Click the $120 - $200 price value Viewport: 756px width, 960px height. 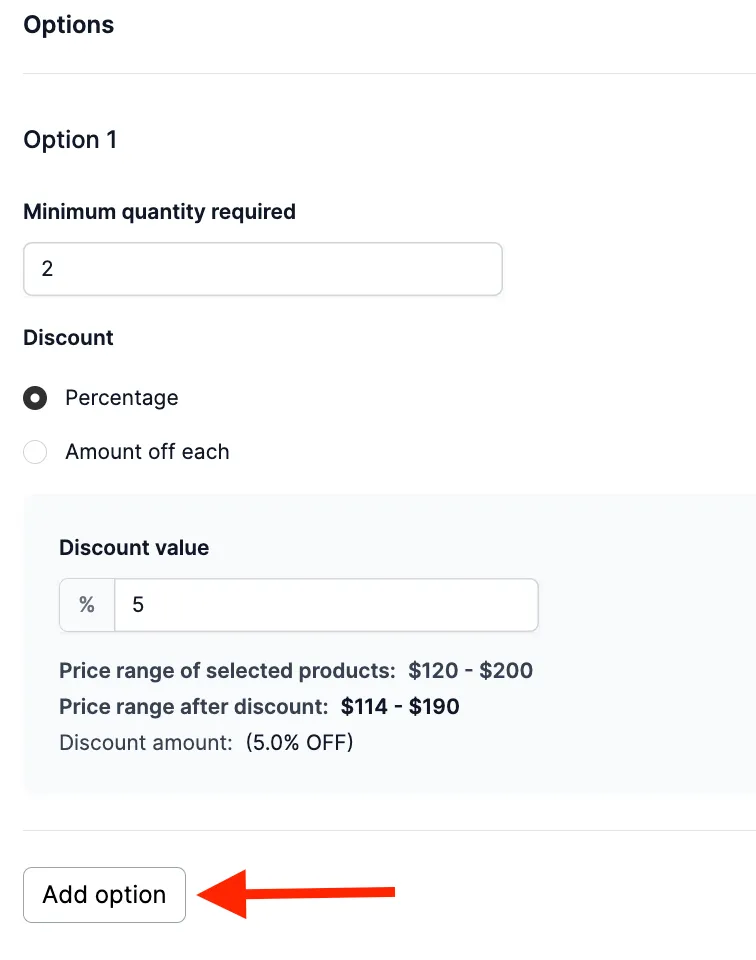[x=471, y=670]
